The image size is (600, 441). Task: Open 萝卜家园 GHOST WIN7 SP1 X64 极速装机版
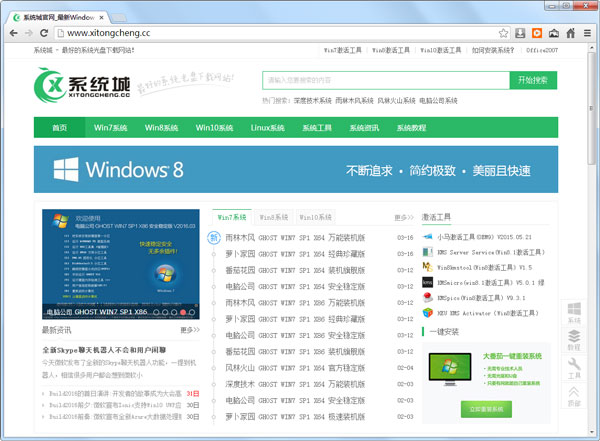tap(295, 416)
